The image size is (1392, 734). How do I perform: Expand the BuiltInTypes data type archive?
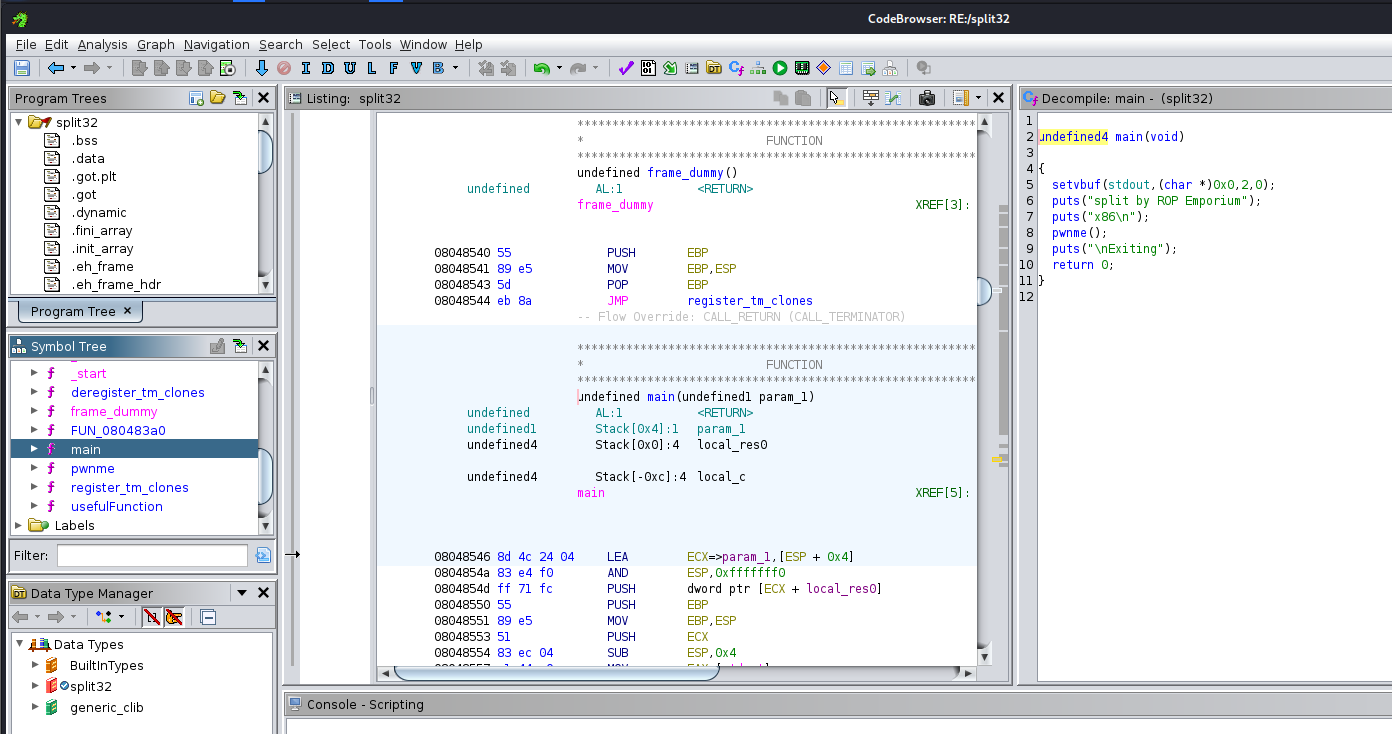point(36,666)
